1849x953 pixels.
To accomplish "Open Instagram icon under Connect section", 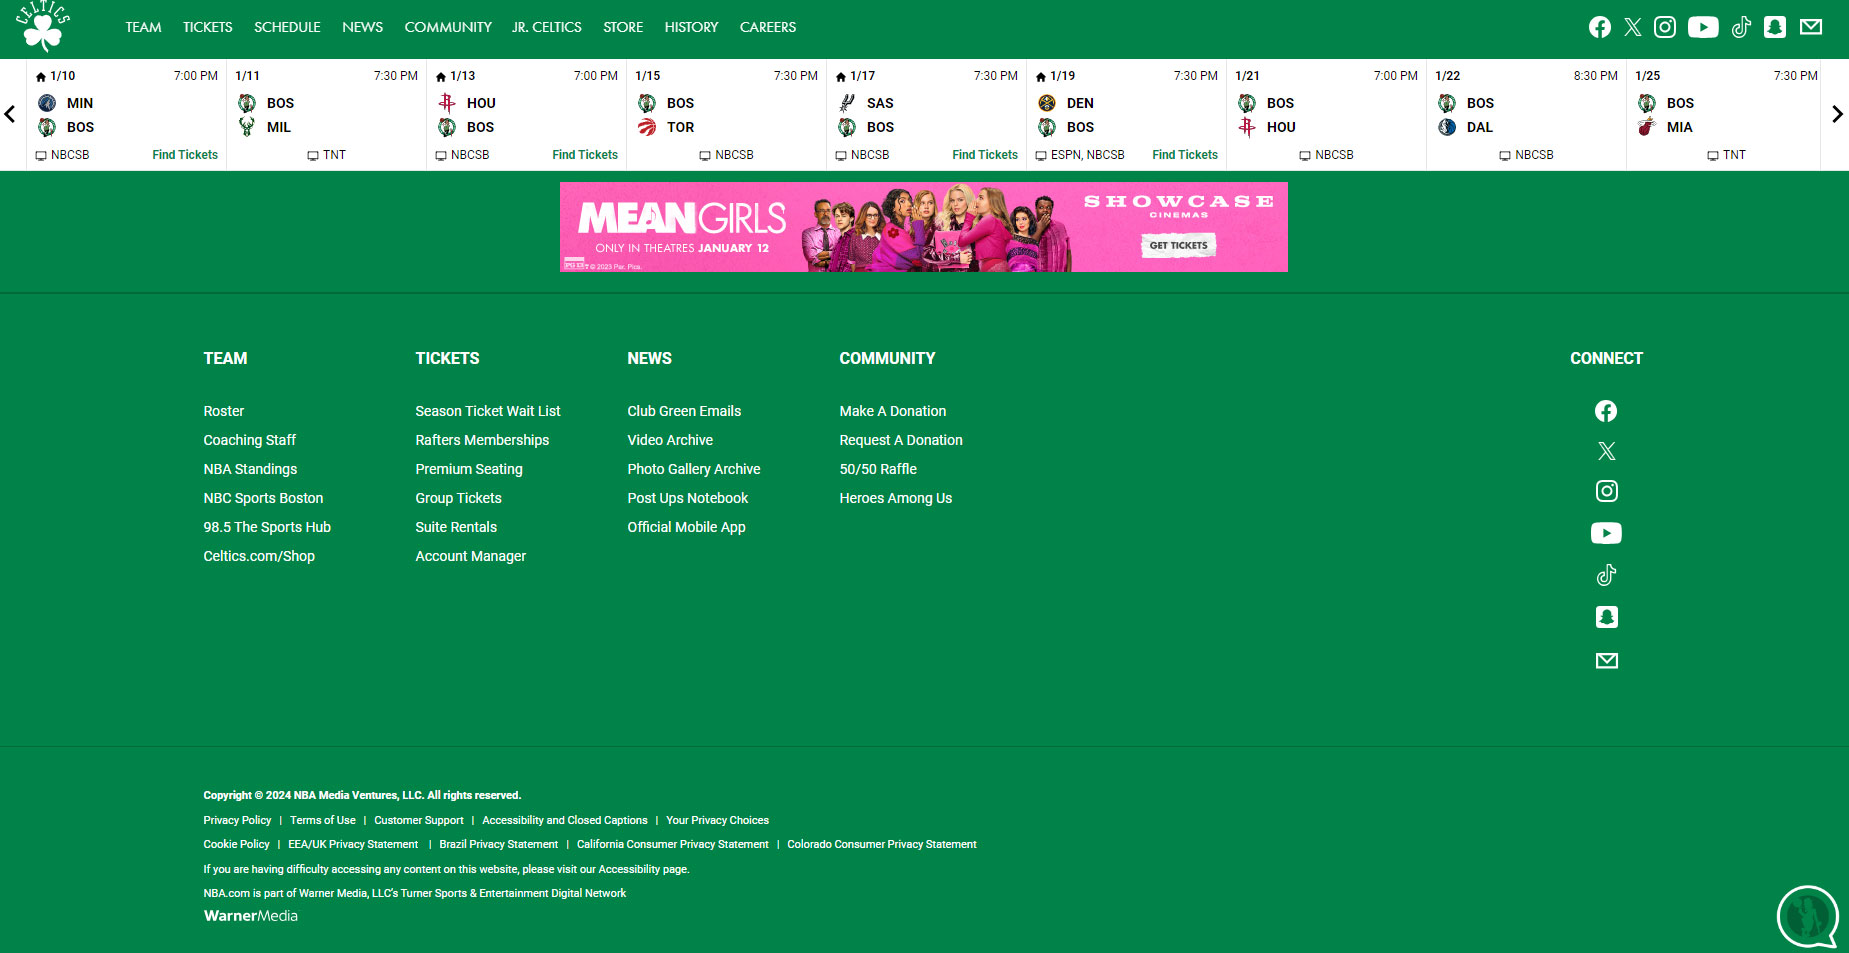I will pos(1606,491).
